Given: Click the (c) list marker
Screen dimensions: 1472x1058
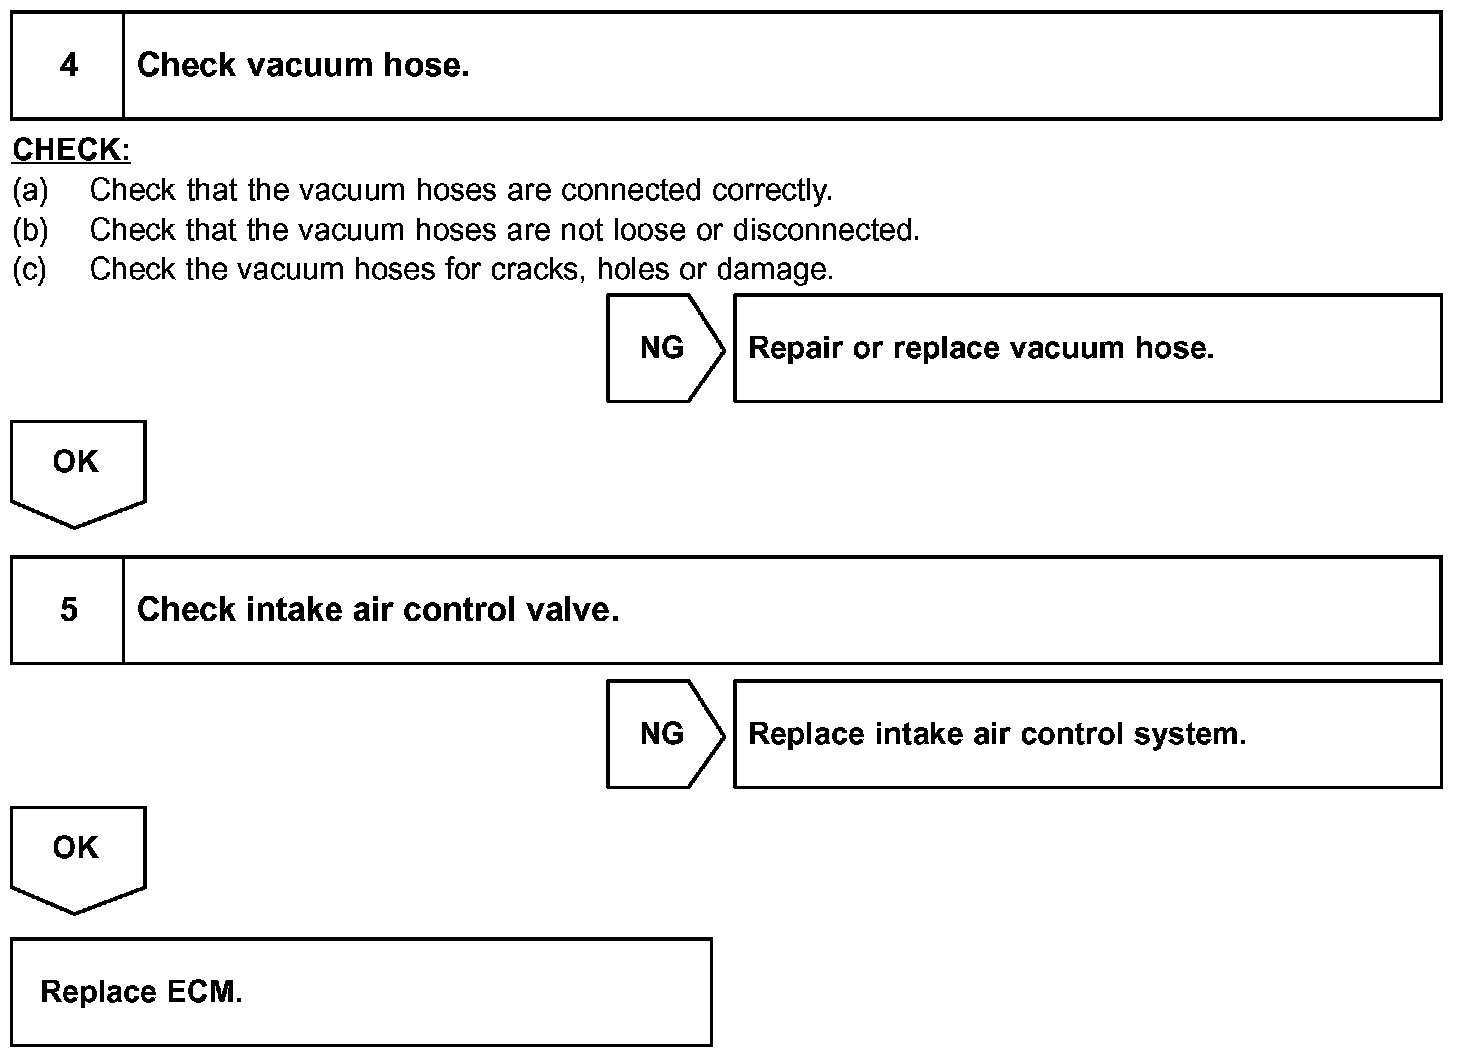Looking at the screenshot, I should pyautogui.click(x=30, y=270).
